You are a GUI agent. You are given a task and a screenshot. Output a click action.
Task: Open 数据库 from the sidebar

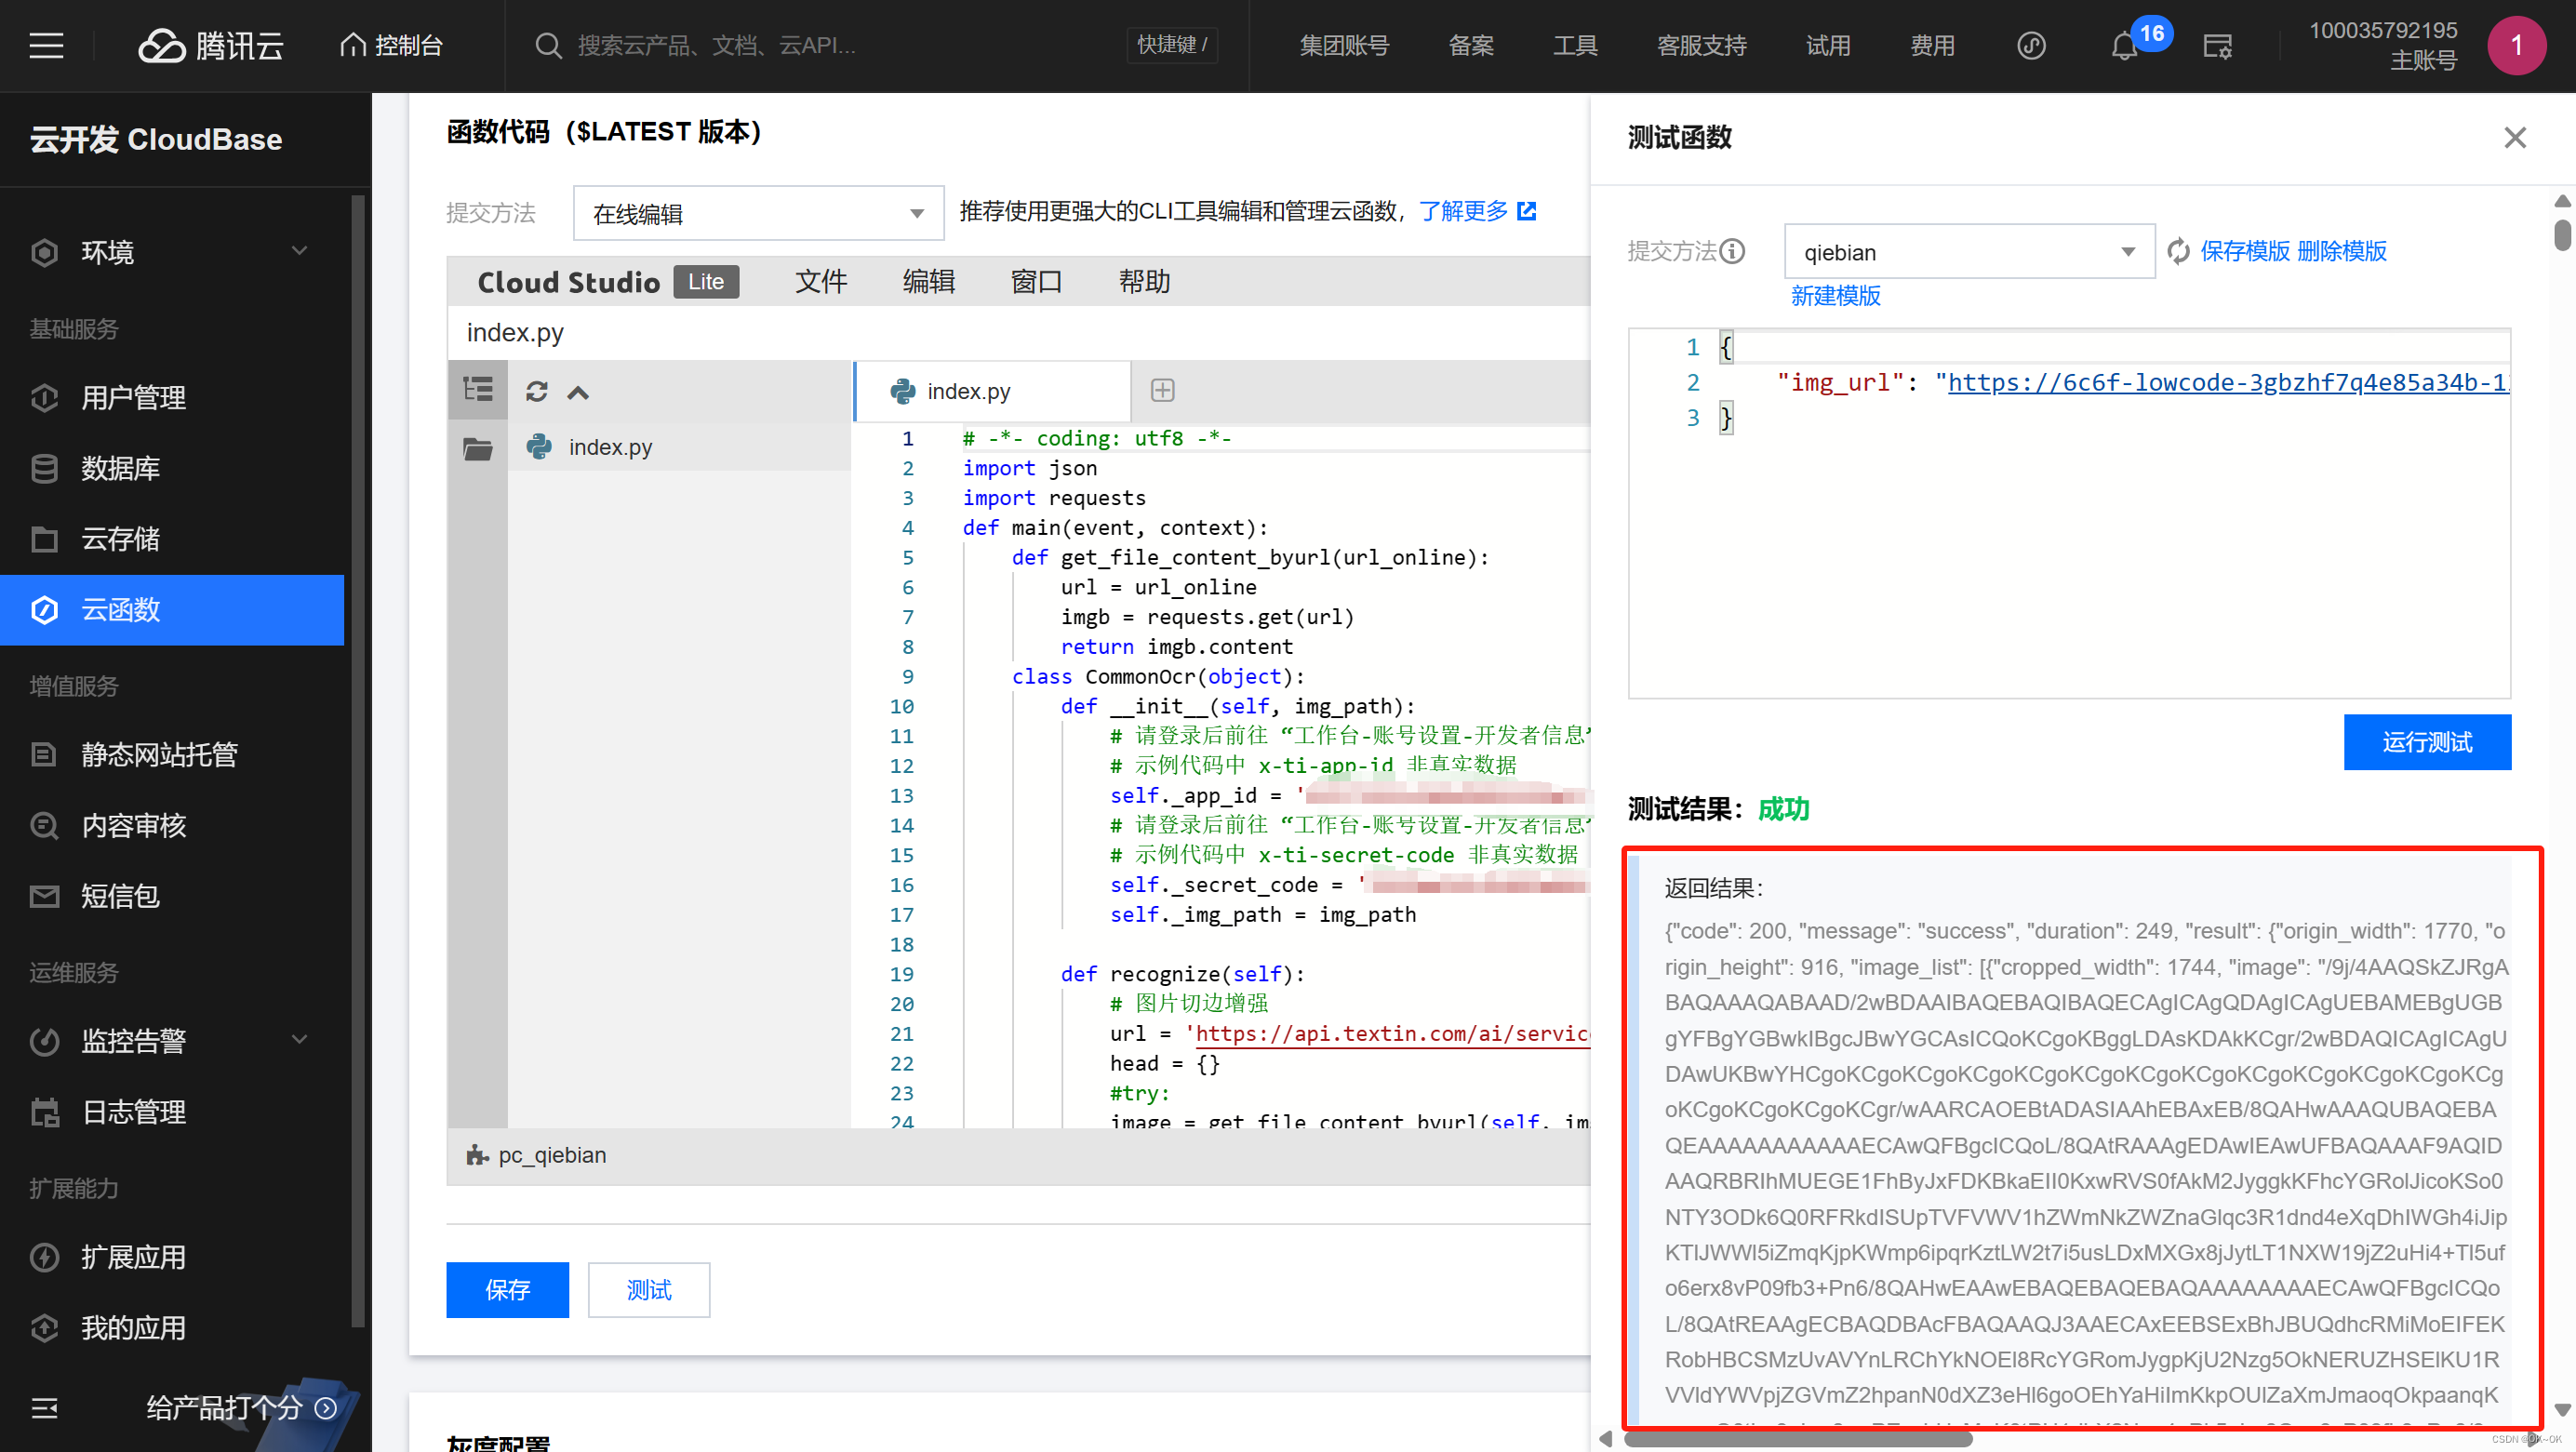pos(121,468)
